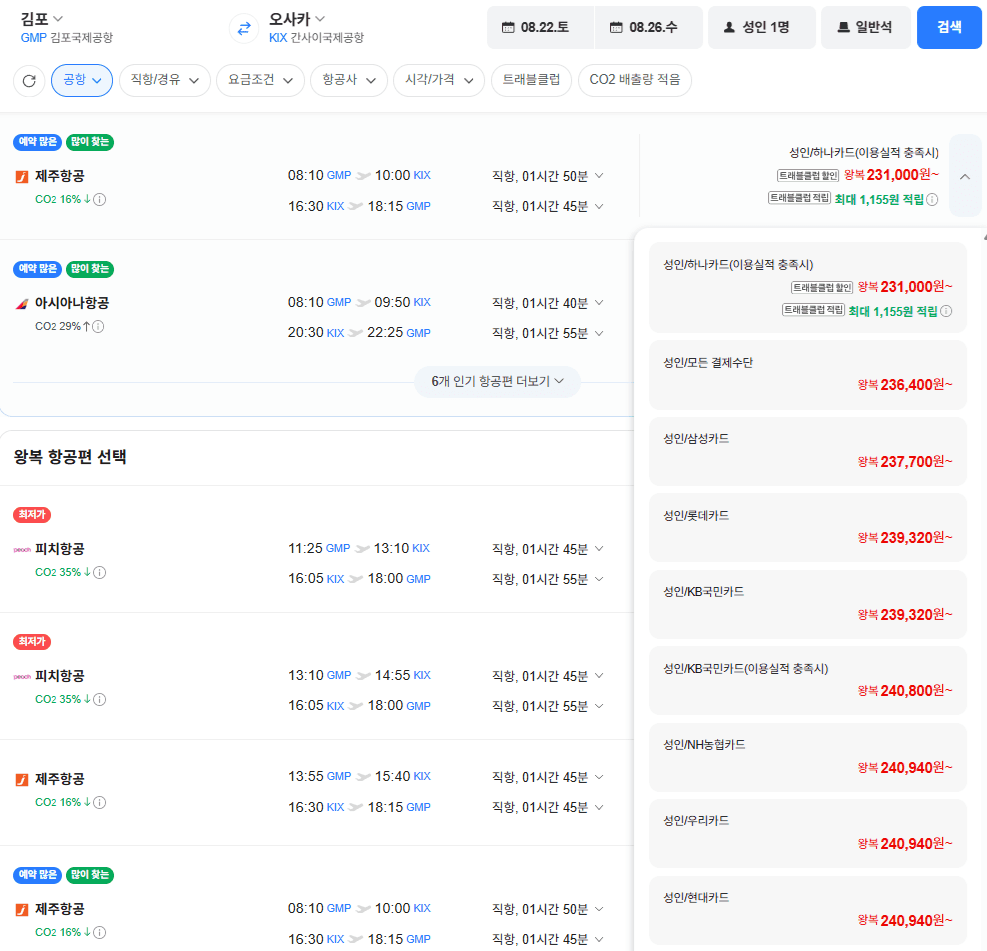
Task: Open the 공항 filter dropdown
Action: (82, 80)
